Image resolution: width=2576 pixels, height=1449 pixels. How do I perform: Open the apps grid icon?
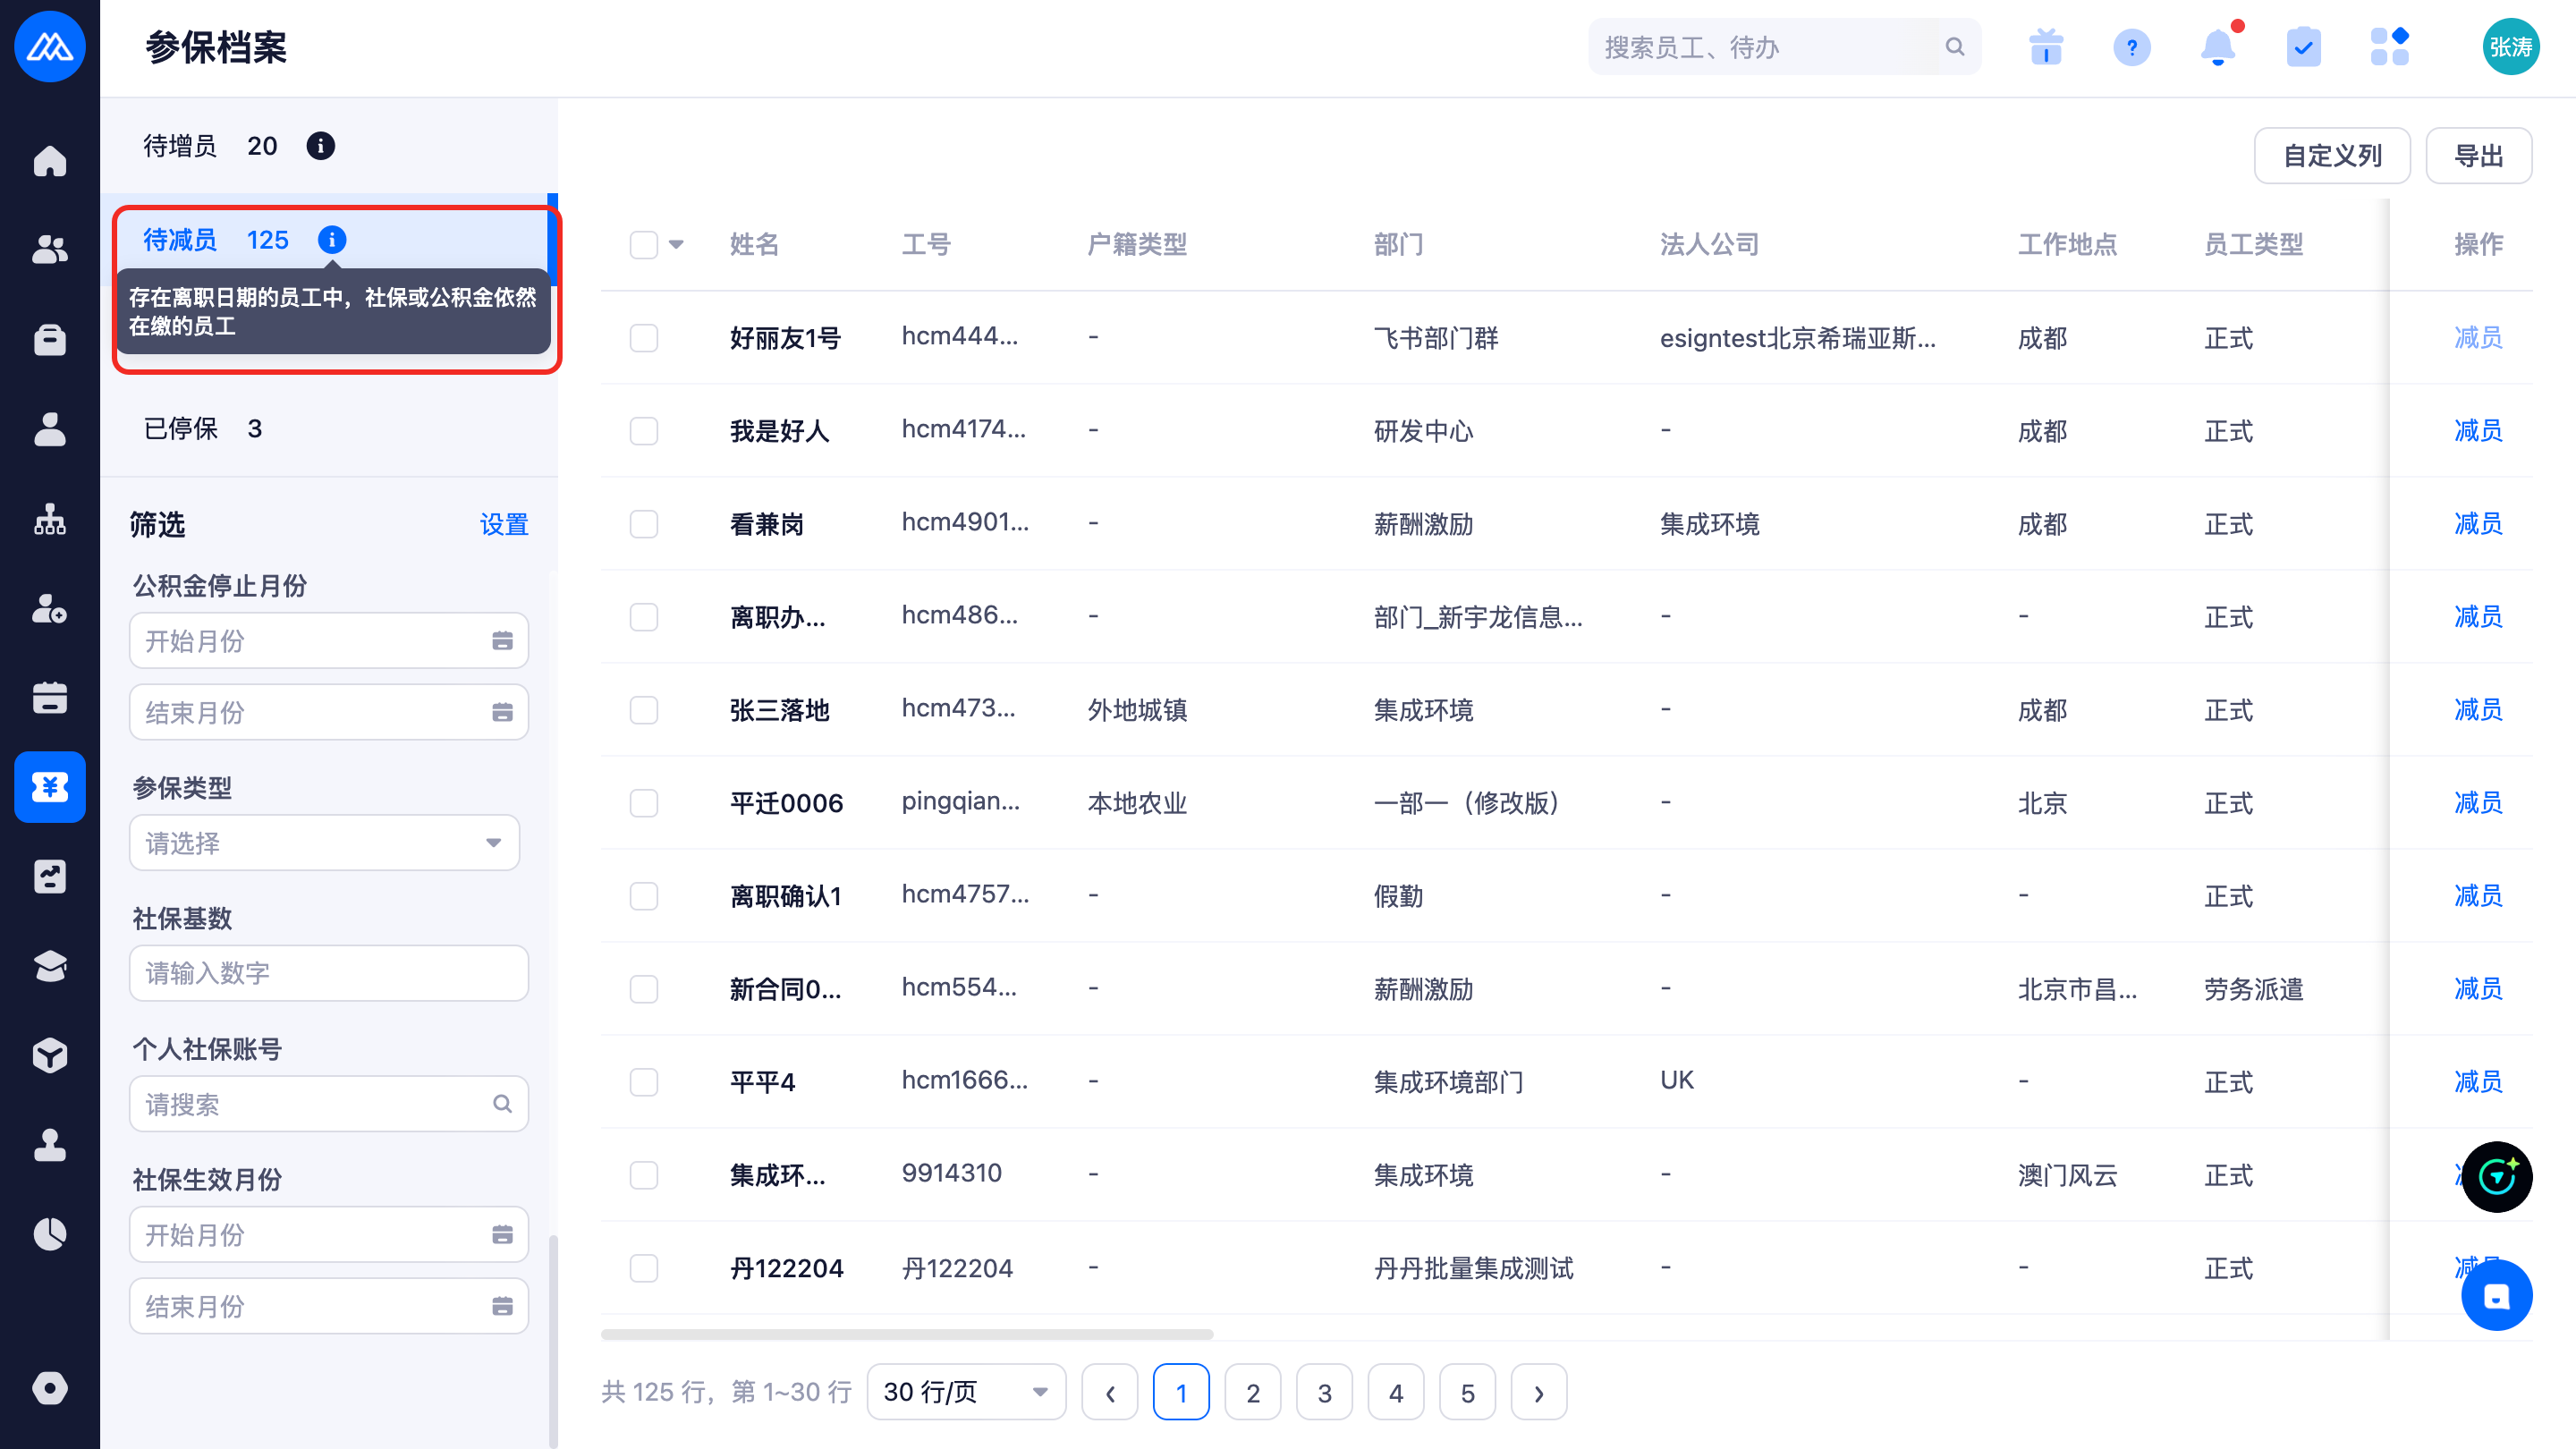tap(2389, 47)
